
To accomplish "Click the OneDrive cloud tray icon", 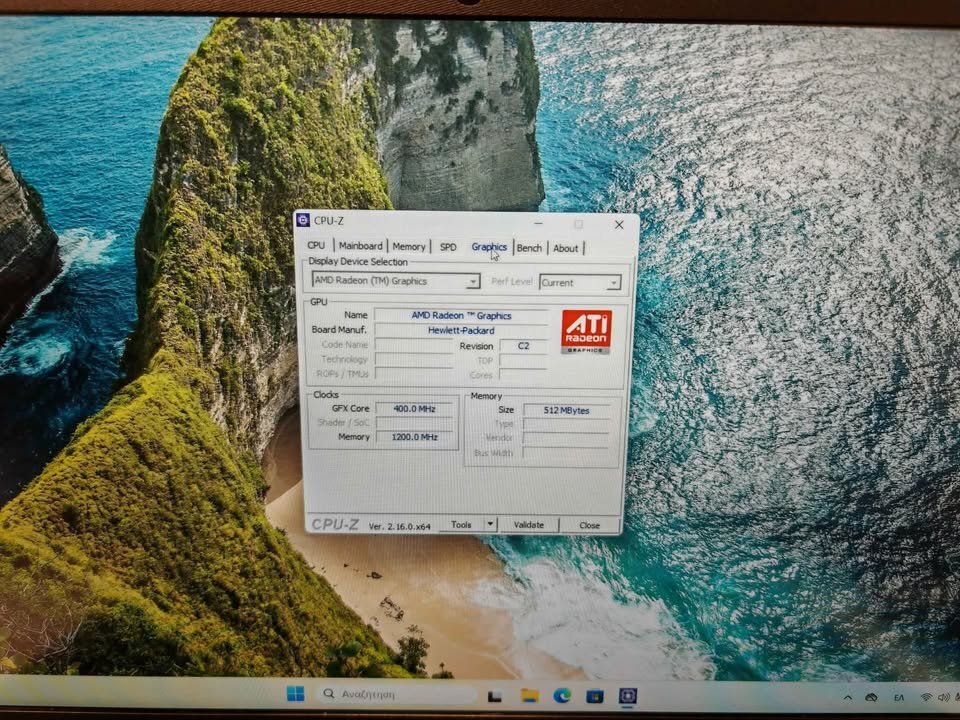I will (x=871, y=697).
